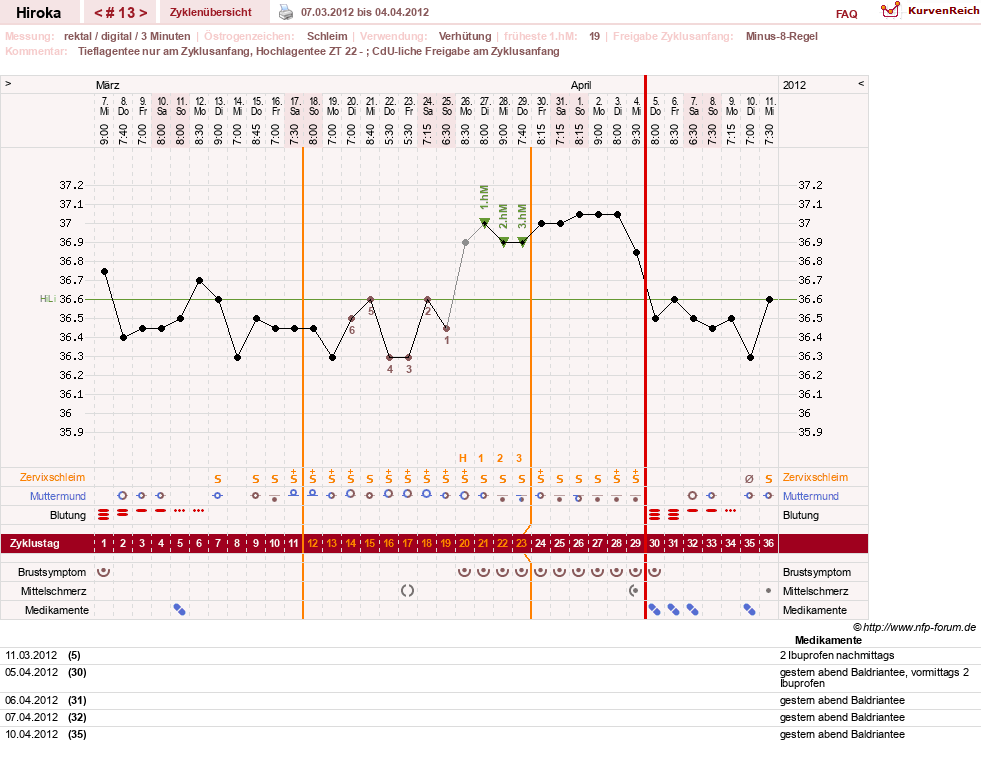The image size is (981, 773).
Task: Click the date column 7. Mi
Action: pos(104,106)
